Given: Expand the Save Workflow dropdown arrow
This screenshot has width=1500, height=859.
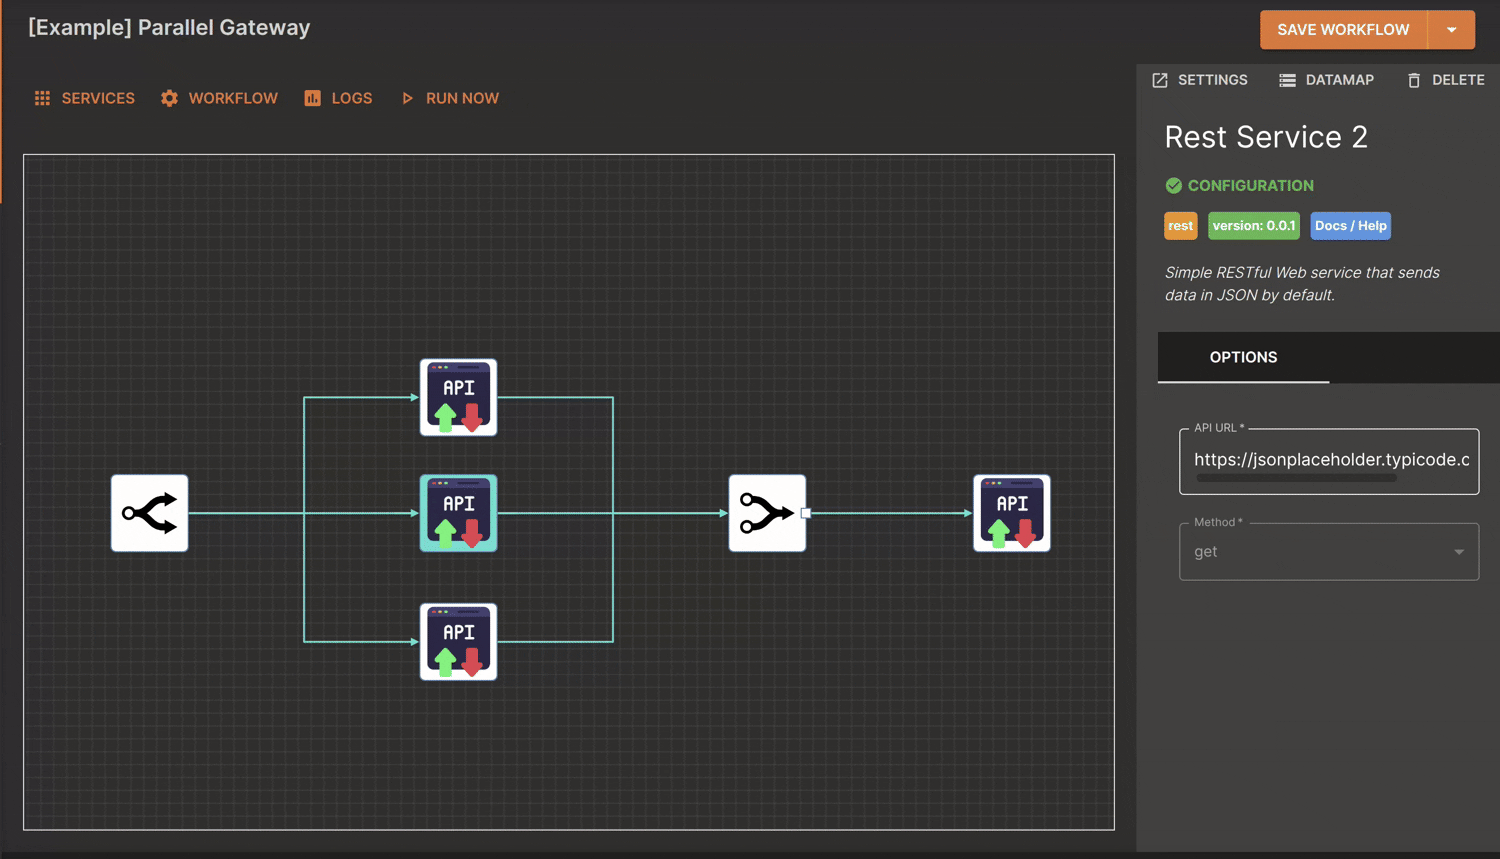Looking at the screenshot, I should [x=1452, y=30].
